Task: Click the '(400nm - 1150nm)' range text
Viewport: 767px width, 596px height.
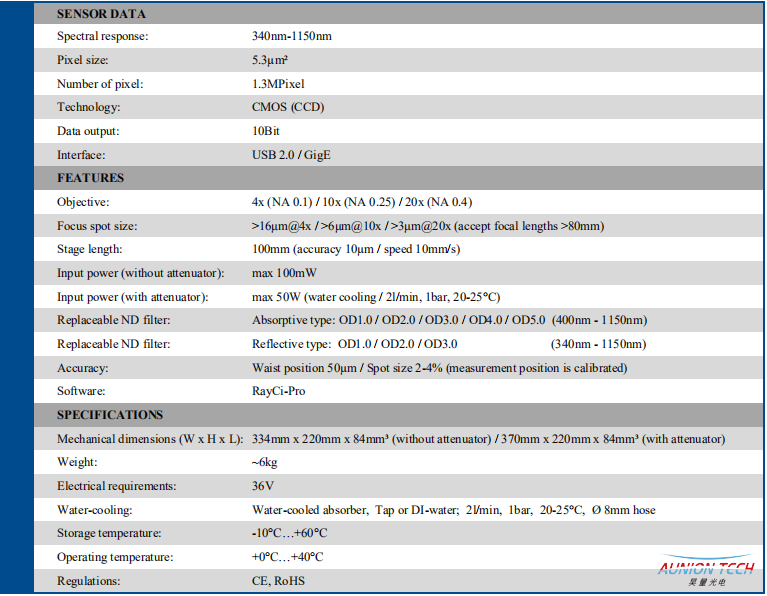Action: pos(599,321)
